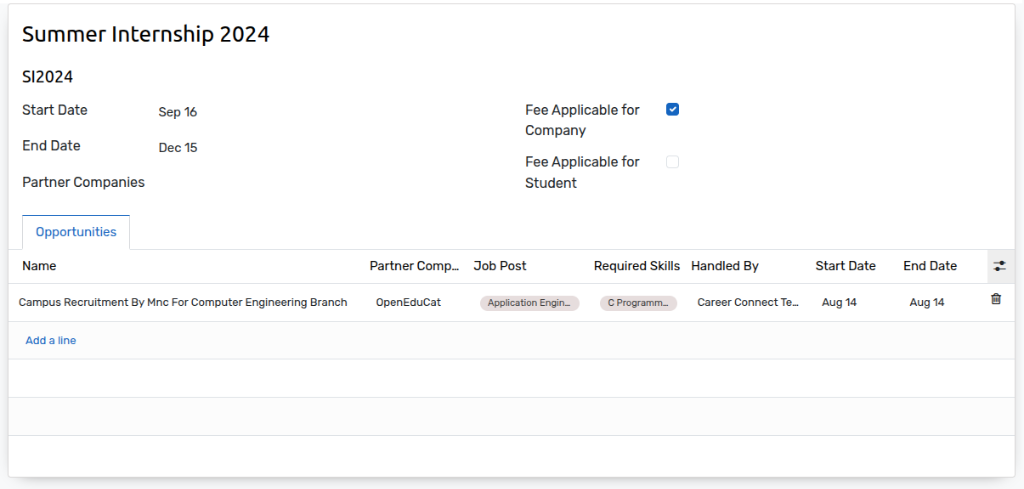Open the optional columns settings icon
This screenshot has width=1024, height=489.
(x=1000, y=266)
